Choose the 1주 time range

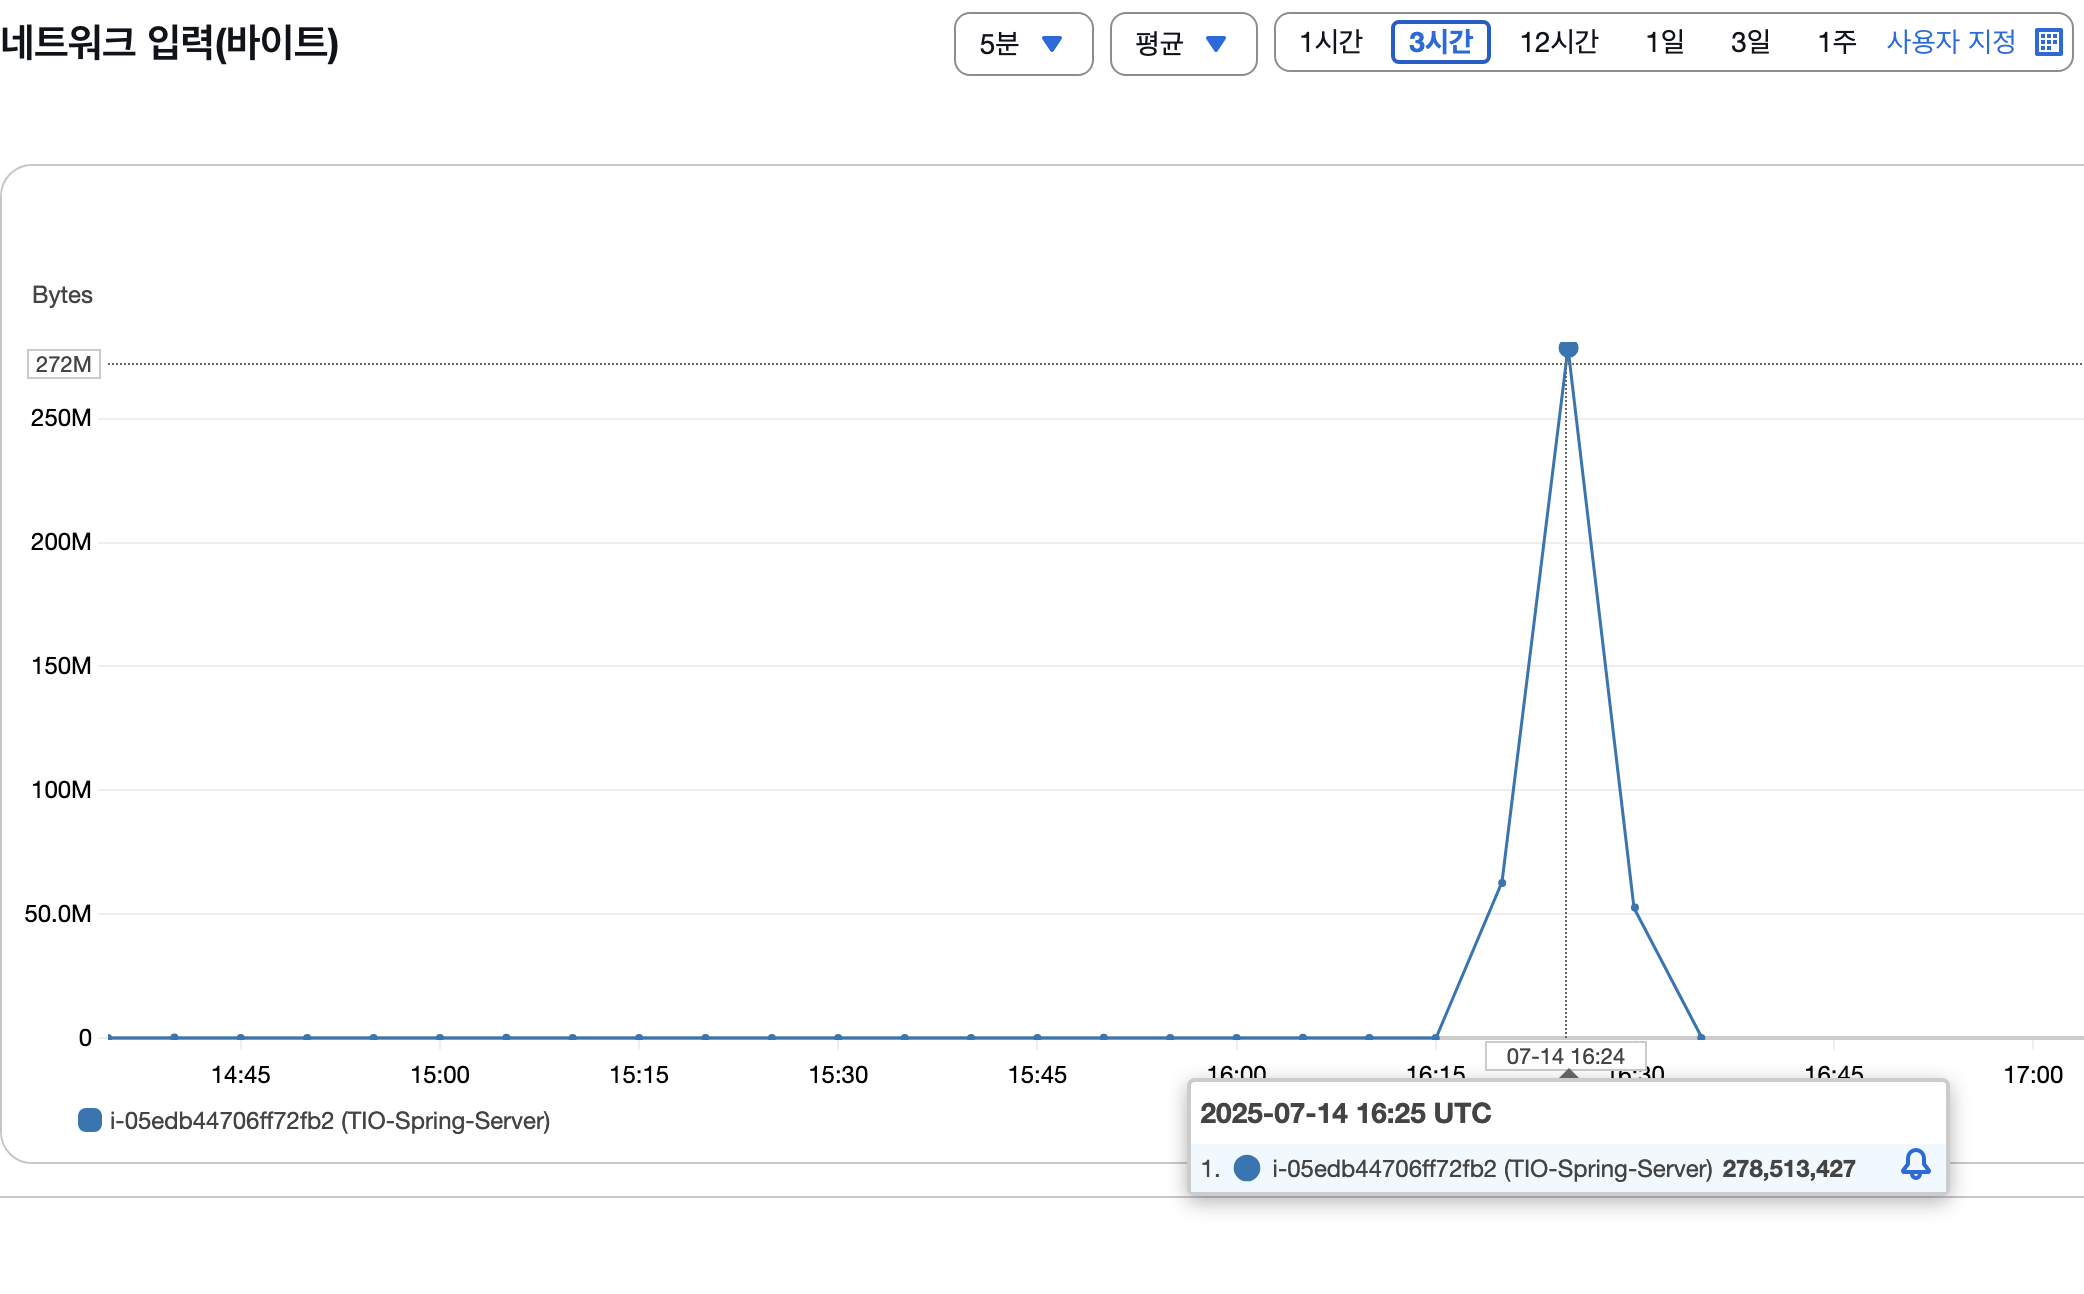coord(1836,42)
